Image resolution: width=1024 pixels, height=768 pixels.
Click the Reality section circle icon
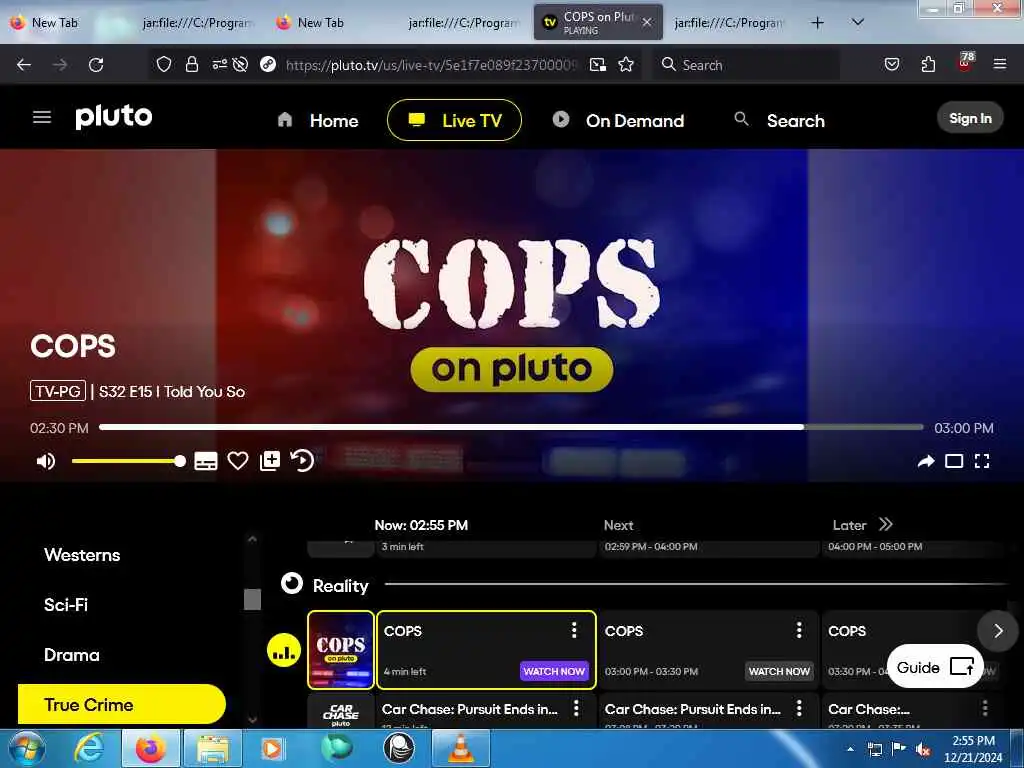[x=292, y=583]
